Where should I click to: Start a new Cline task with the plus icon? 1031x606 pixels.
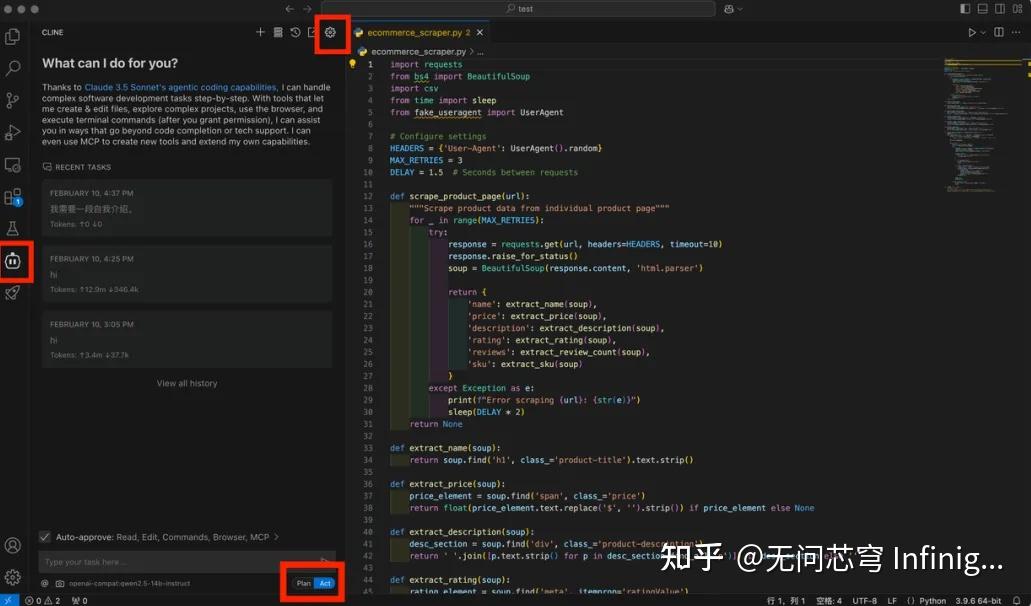pos(260,33)
